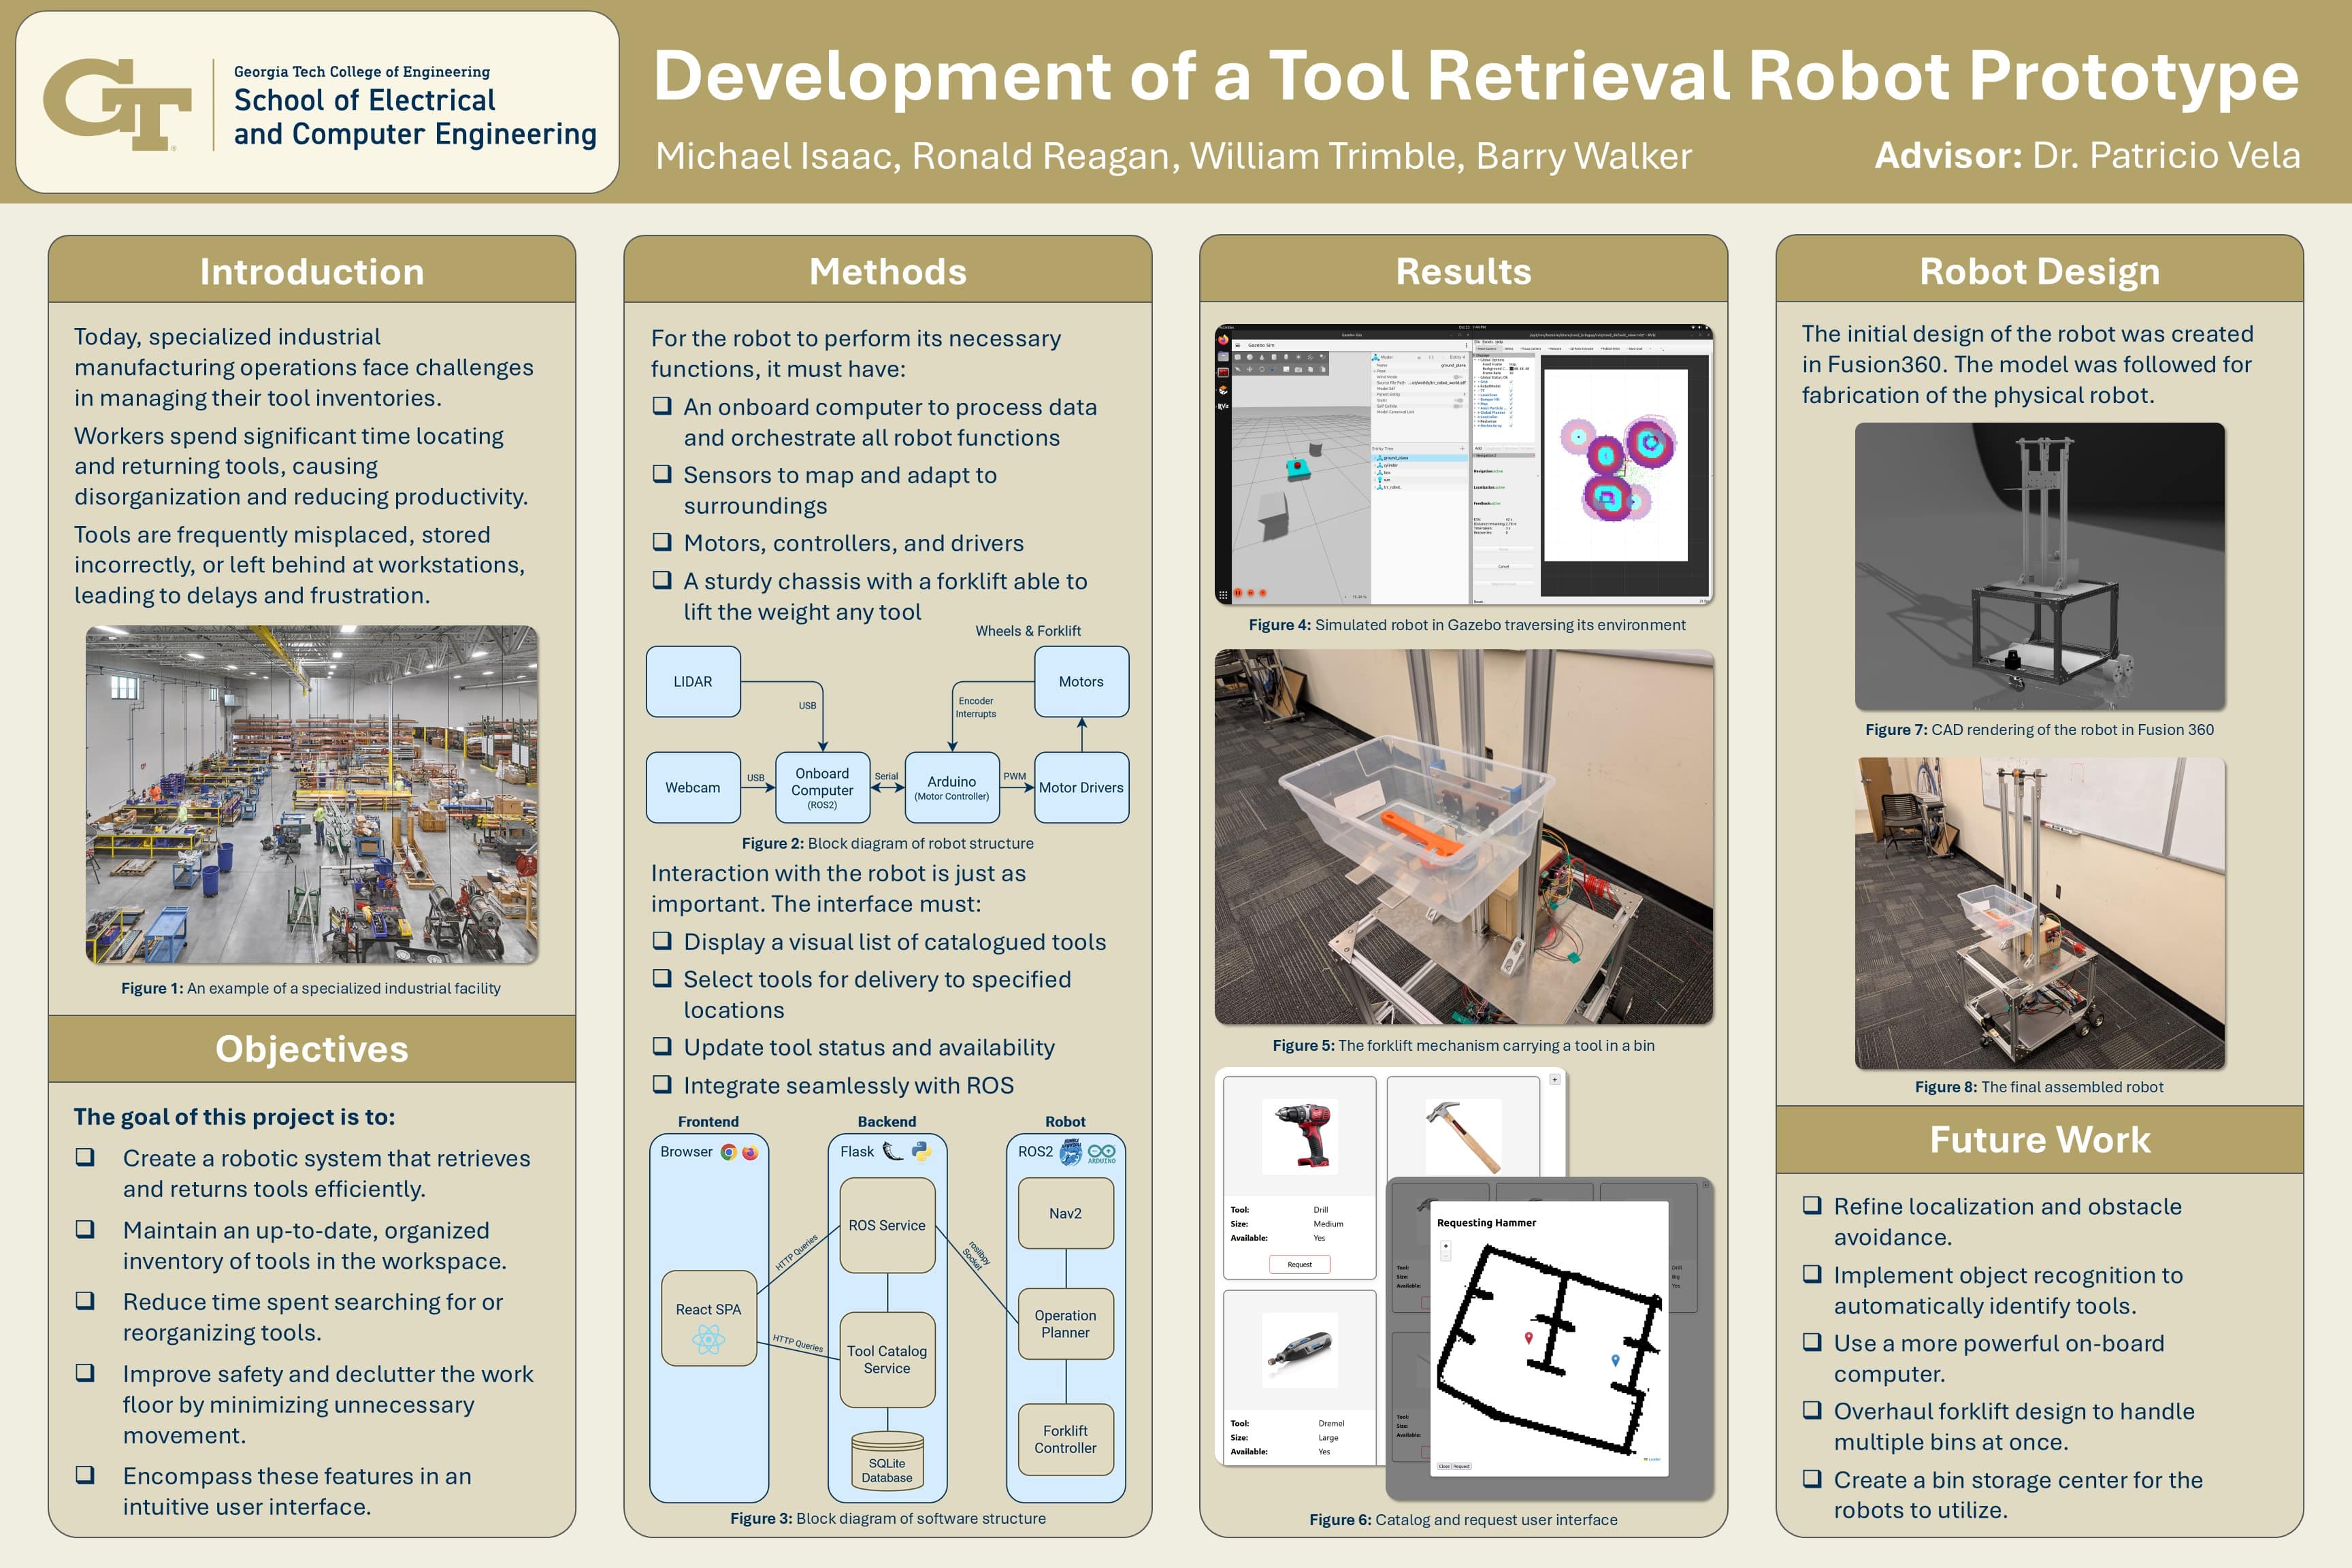The height and width of the screenshot is (1568, 2352).
Task: Click the Chrome icon beside Browser label
Action: pyautogui.click(x=729, y=1152)
